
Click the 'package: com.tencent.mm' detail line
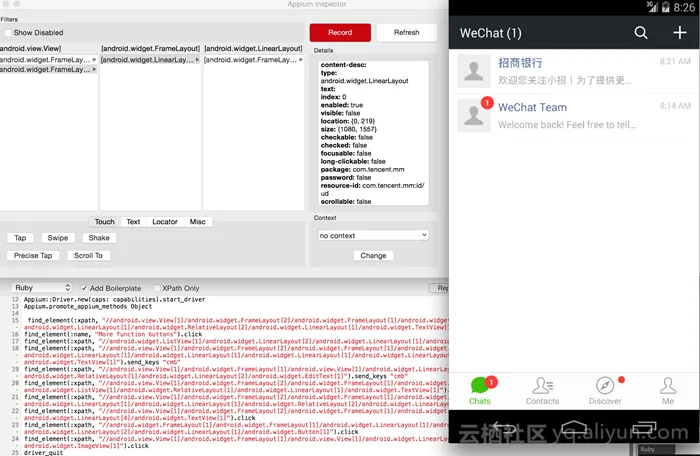tap(362, 169)
